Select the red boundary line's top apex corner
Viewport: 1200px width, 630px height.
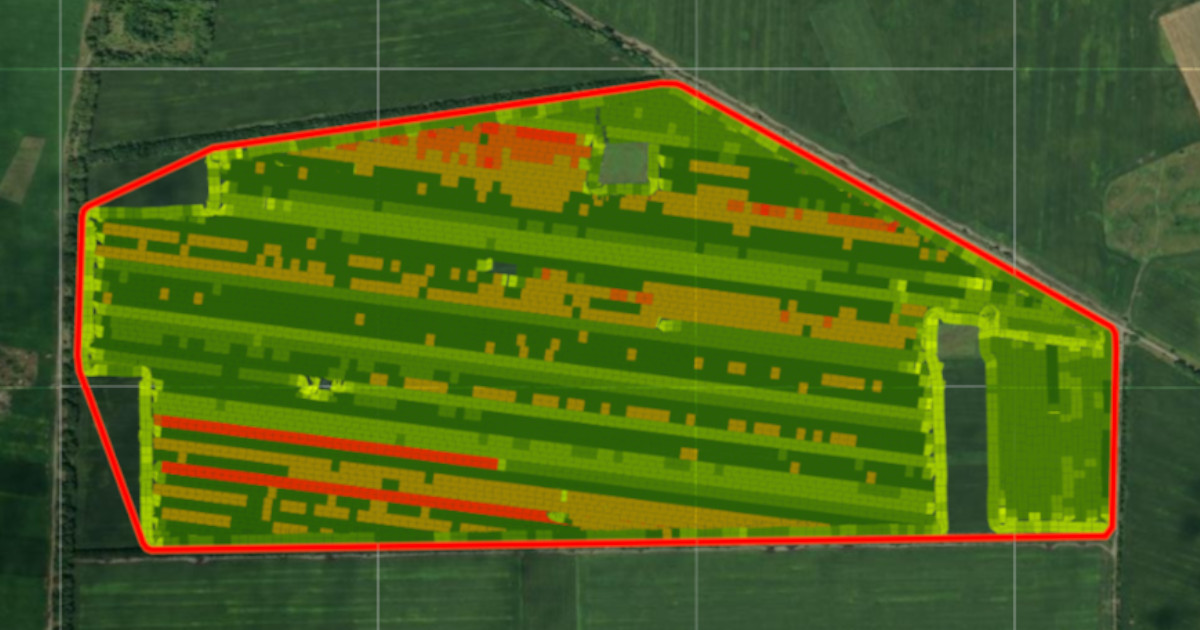pyautogui.click(x=673, y=84)
